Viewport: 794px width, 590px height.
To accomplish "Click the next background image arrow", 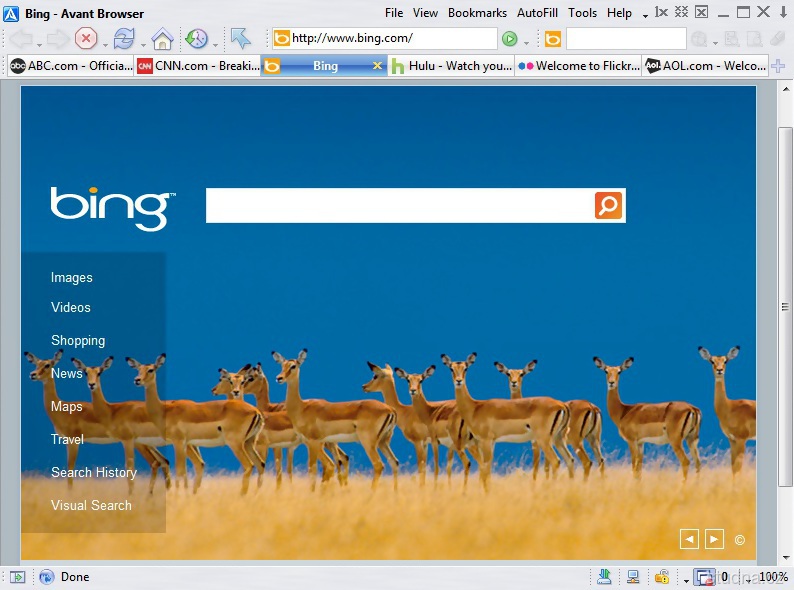I will pos(714,539).
